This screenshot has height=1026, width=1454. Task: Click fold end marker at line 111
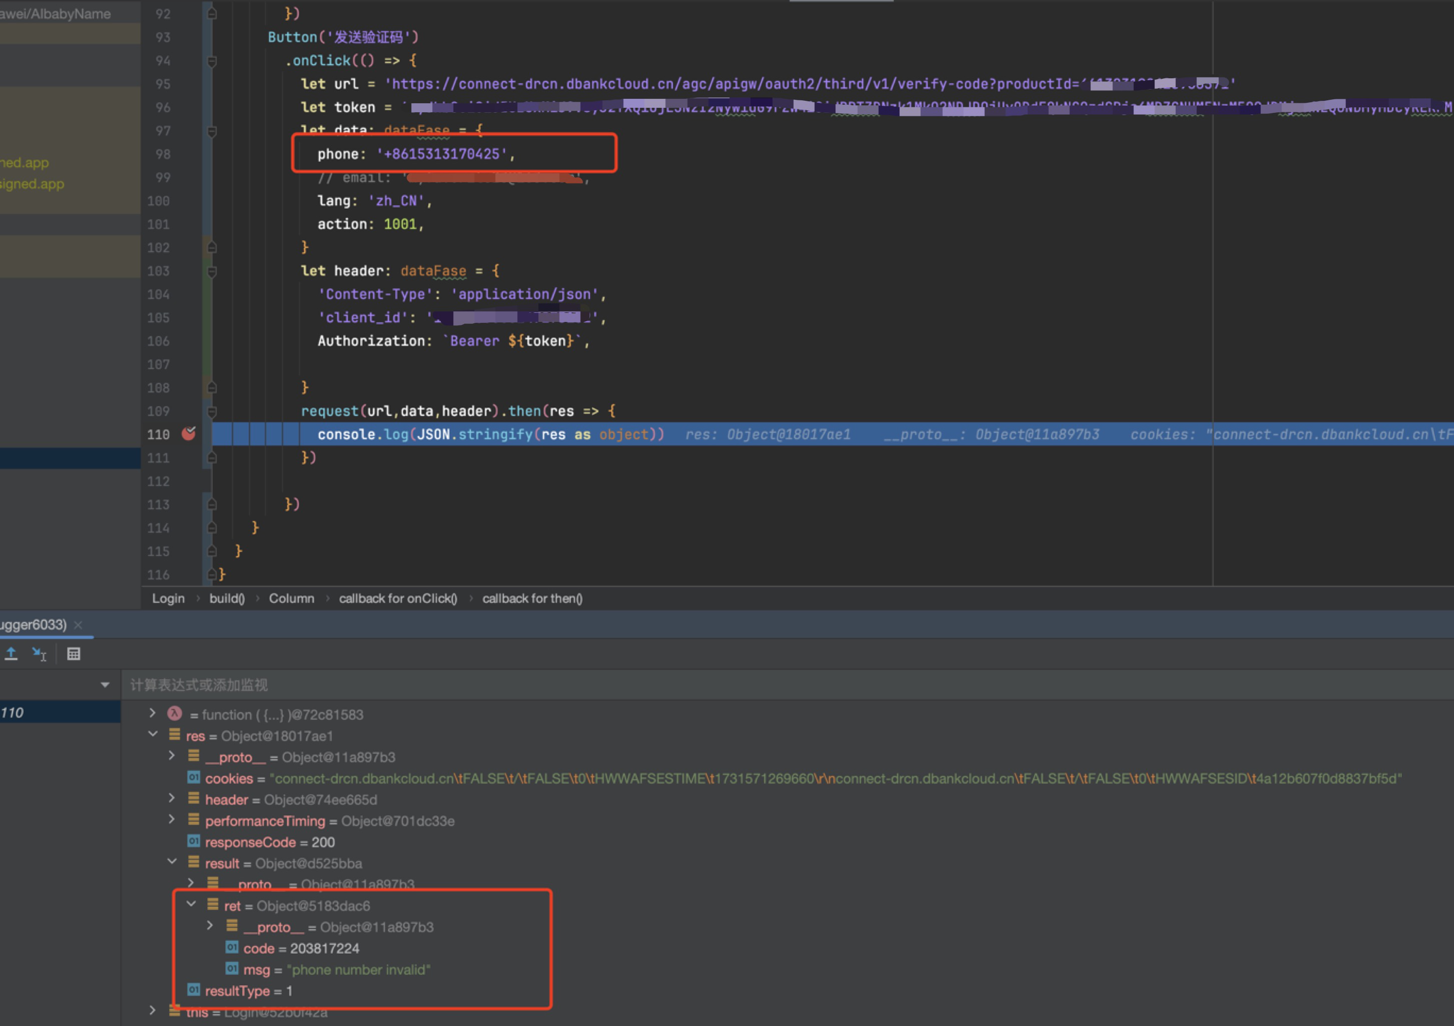pos(211,458)
